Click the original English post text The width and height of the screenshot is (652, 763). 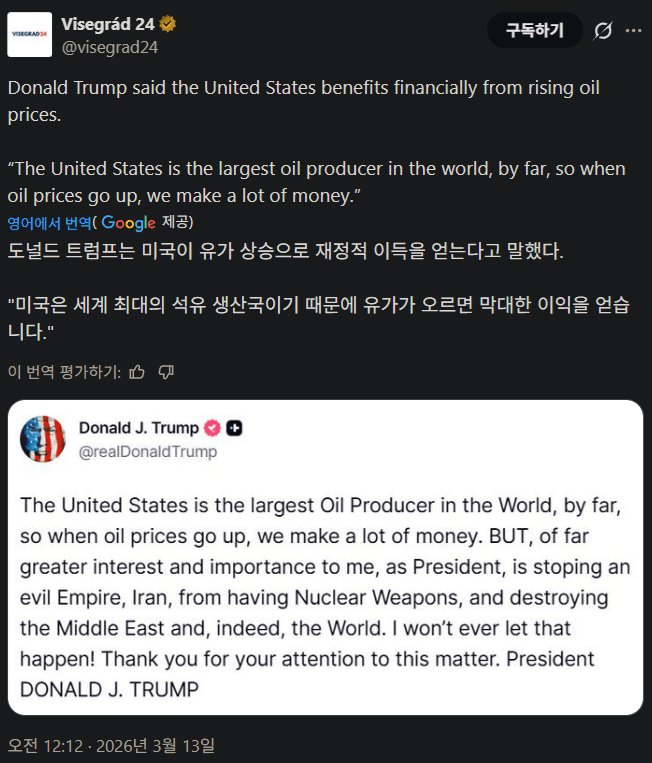coord(316,142)
